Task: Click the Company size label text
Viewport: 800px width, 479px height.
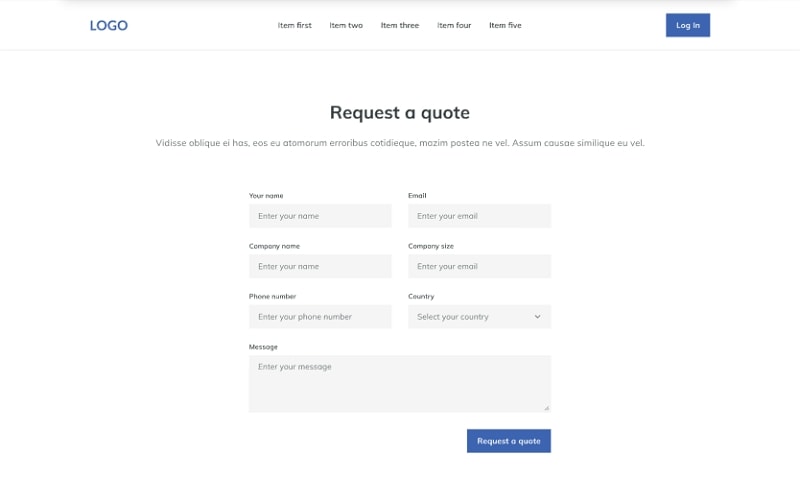Action: click(431, 246)
